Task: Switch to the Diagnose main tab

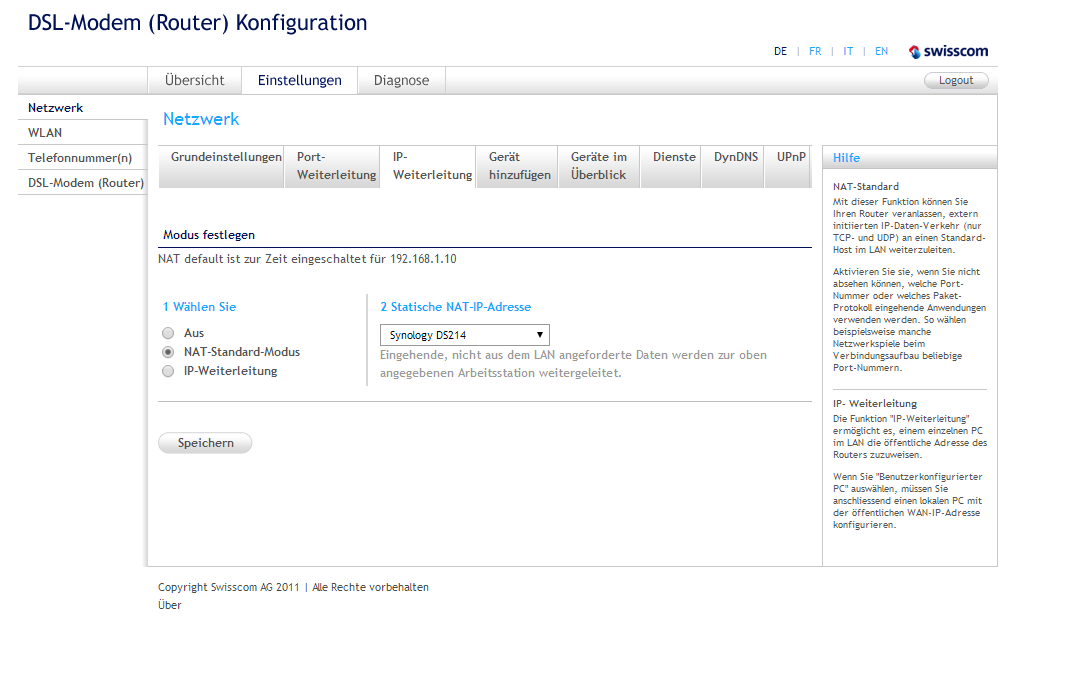Action: pos(401,80)
